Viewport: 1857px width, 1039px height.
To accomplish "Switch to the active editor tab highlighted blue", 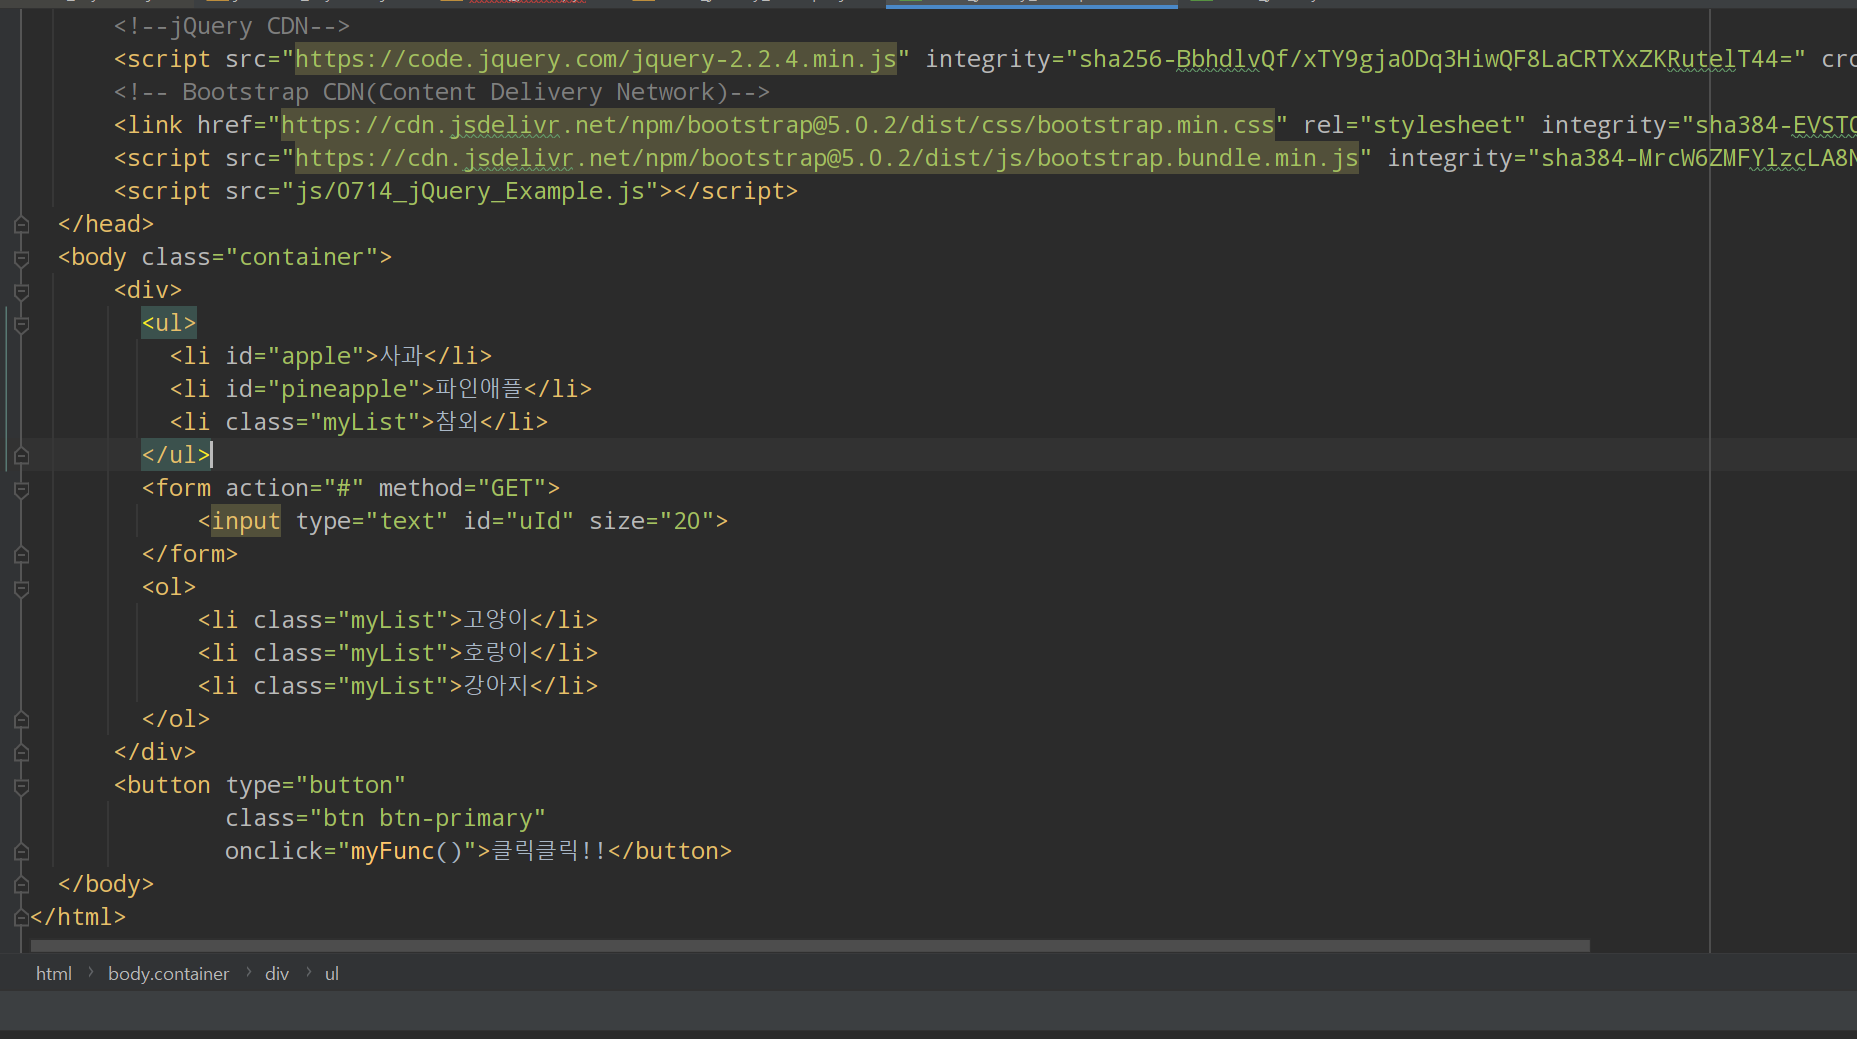I will 1031,3.
